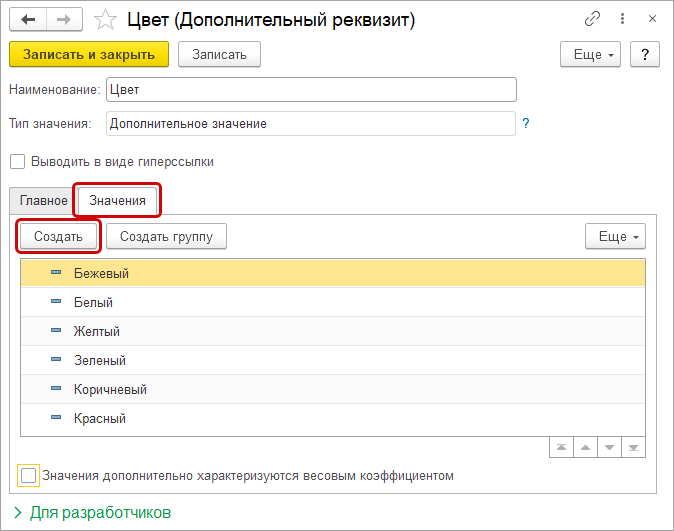Copy link with the chain icon
The height and width of the screenshot is (531, 674).
coord(593,20)
